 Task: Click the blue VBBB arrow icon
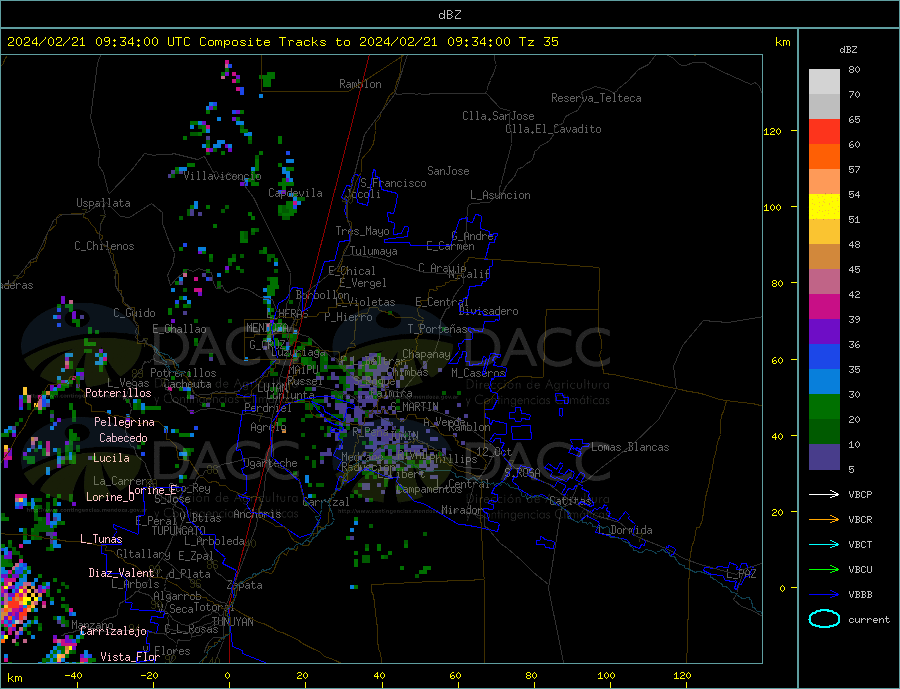pos(824,594)
